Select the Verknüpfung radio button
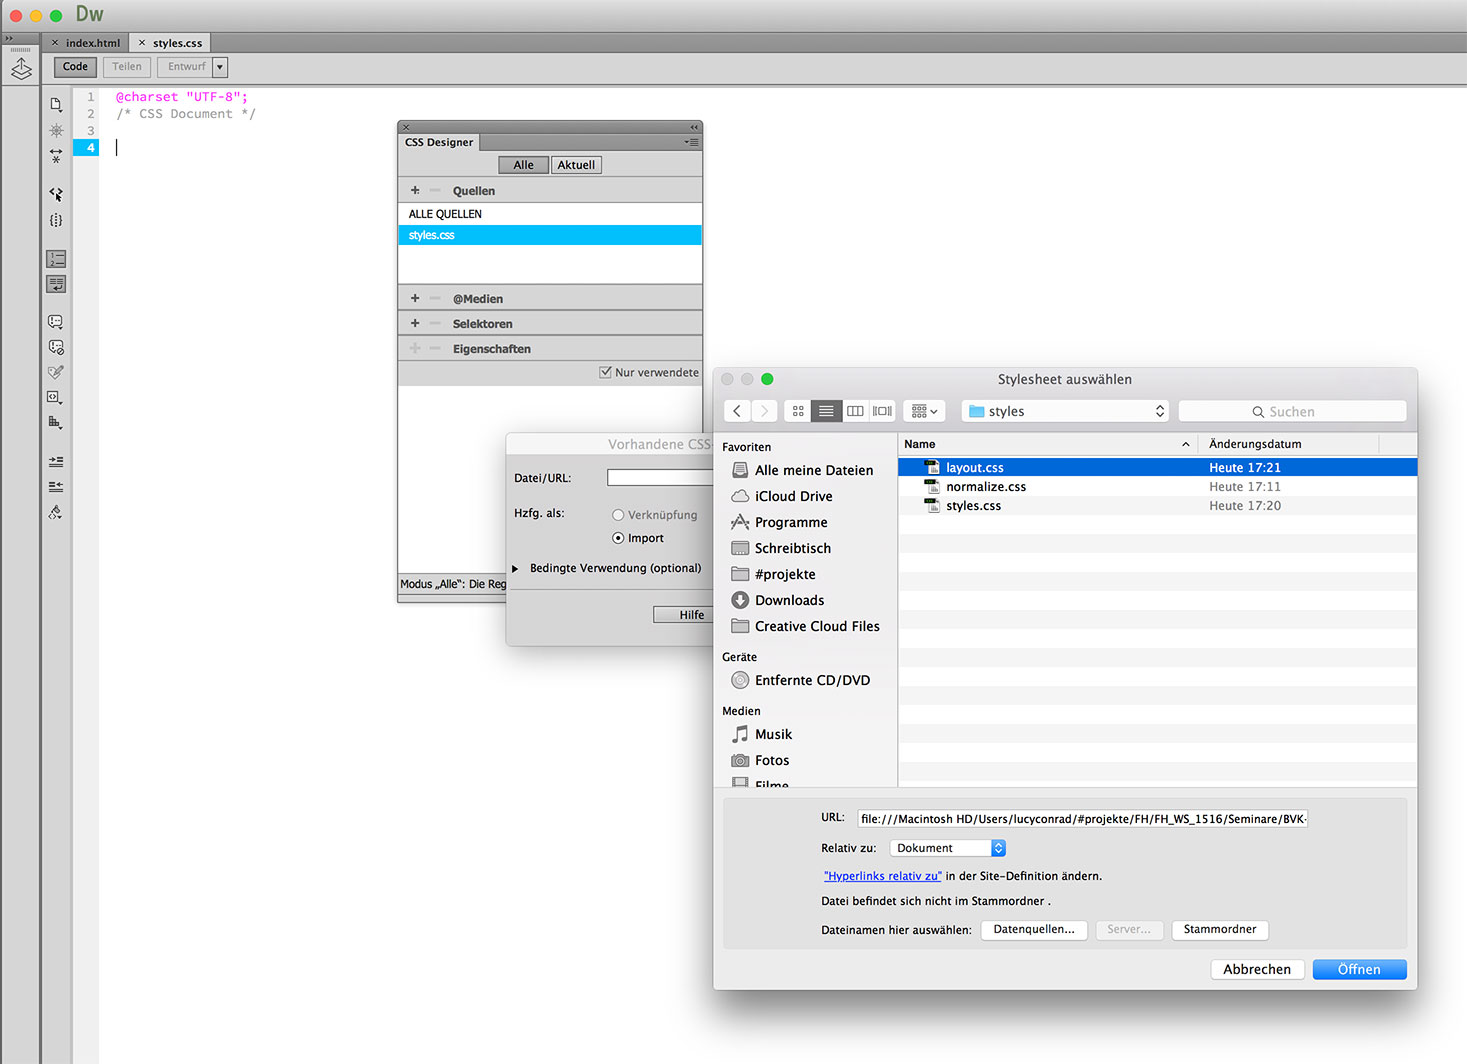Viewport: 1467px width, 1064px height. (618, 515)
